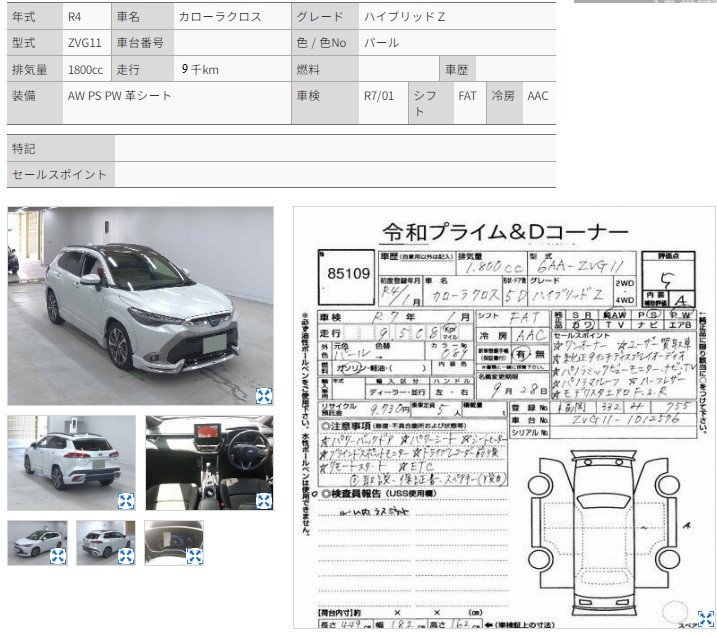Enlarge the auction sheet via corner expand icon

[706, 619]
